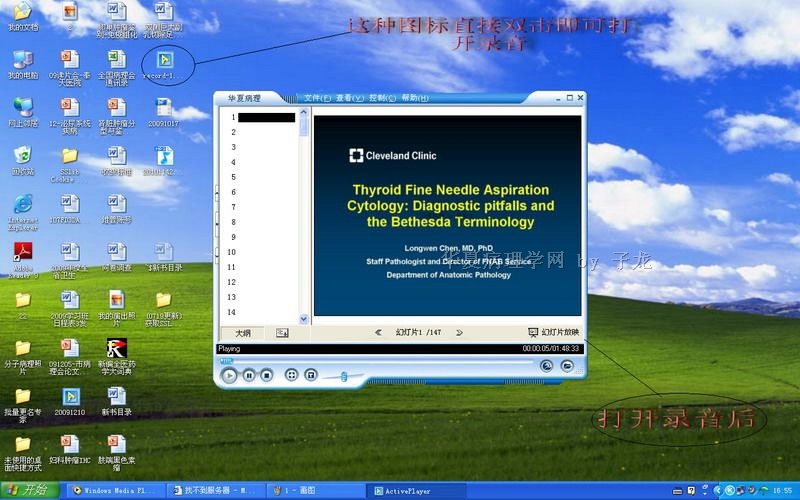The image size is (800, 500).
Task: Open the 帮助(H) menu
Action: tap(415, 98)
